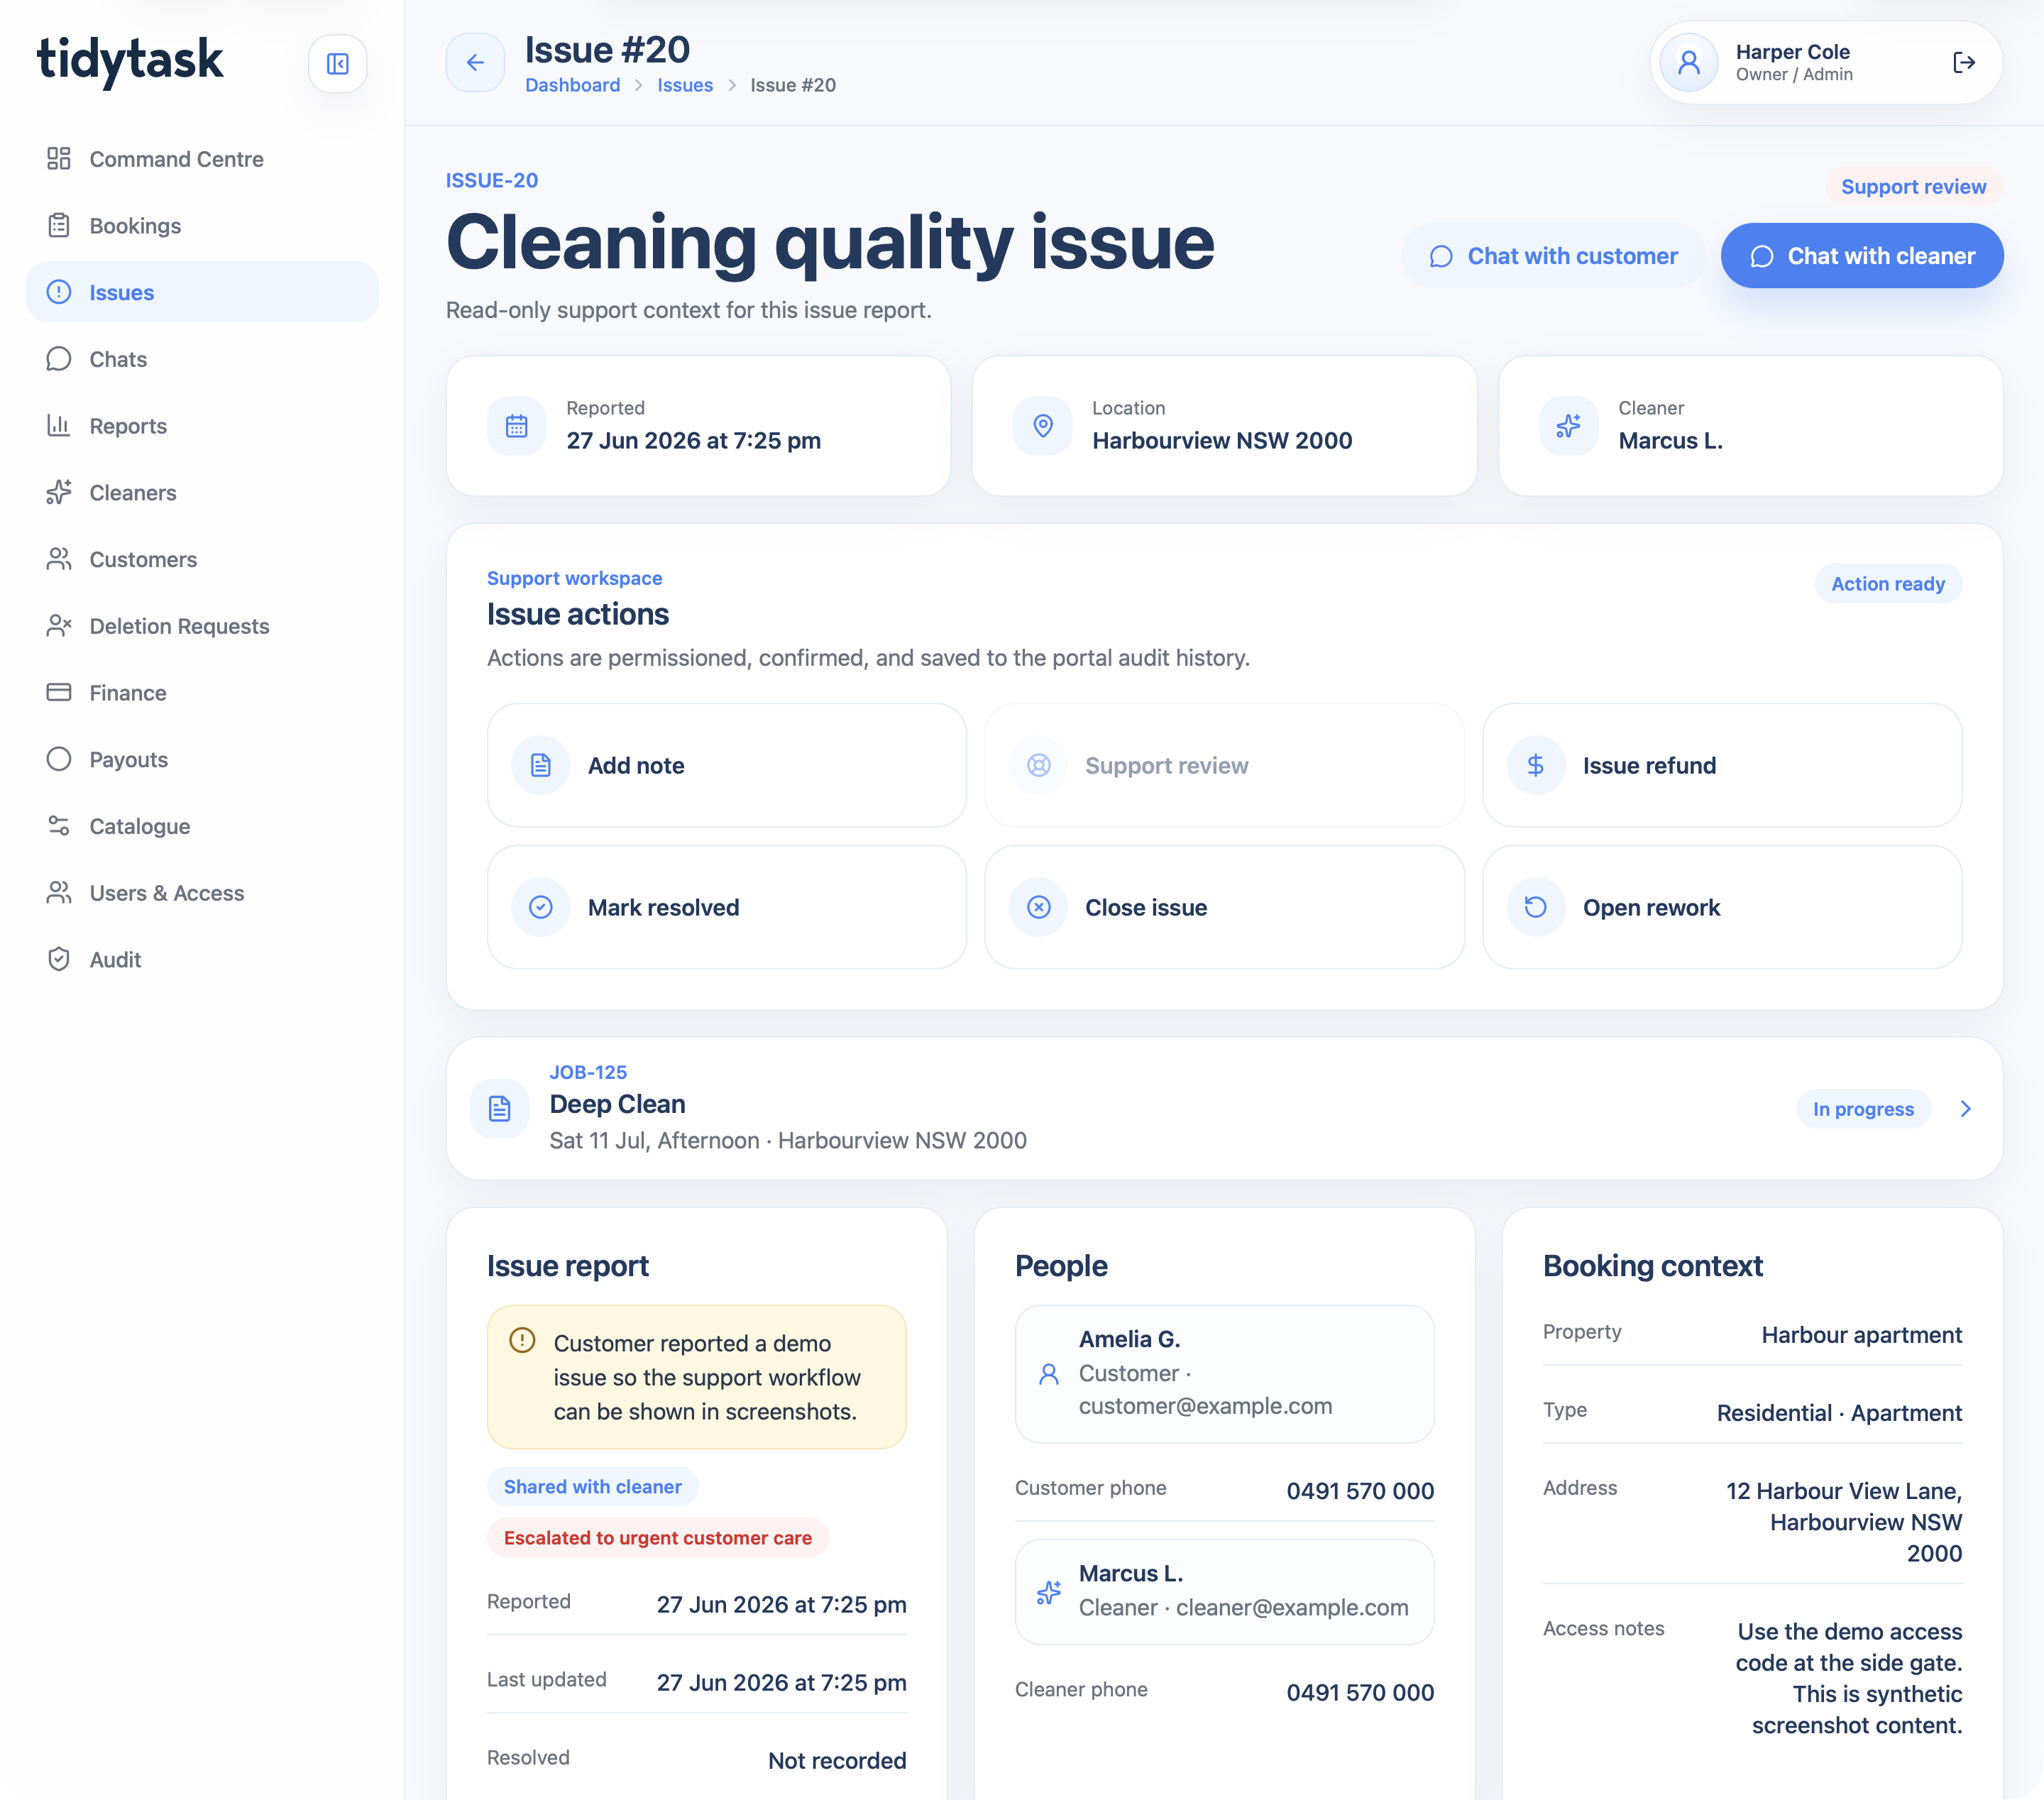The image size is (2044, 1800).
Task: Click the tidytask logo
Action: (x=130, y=60)
